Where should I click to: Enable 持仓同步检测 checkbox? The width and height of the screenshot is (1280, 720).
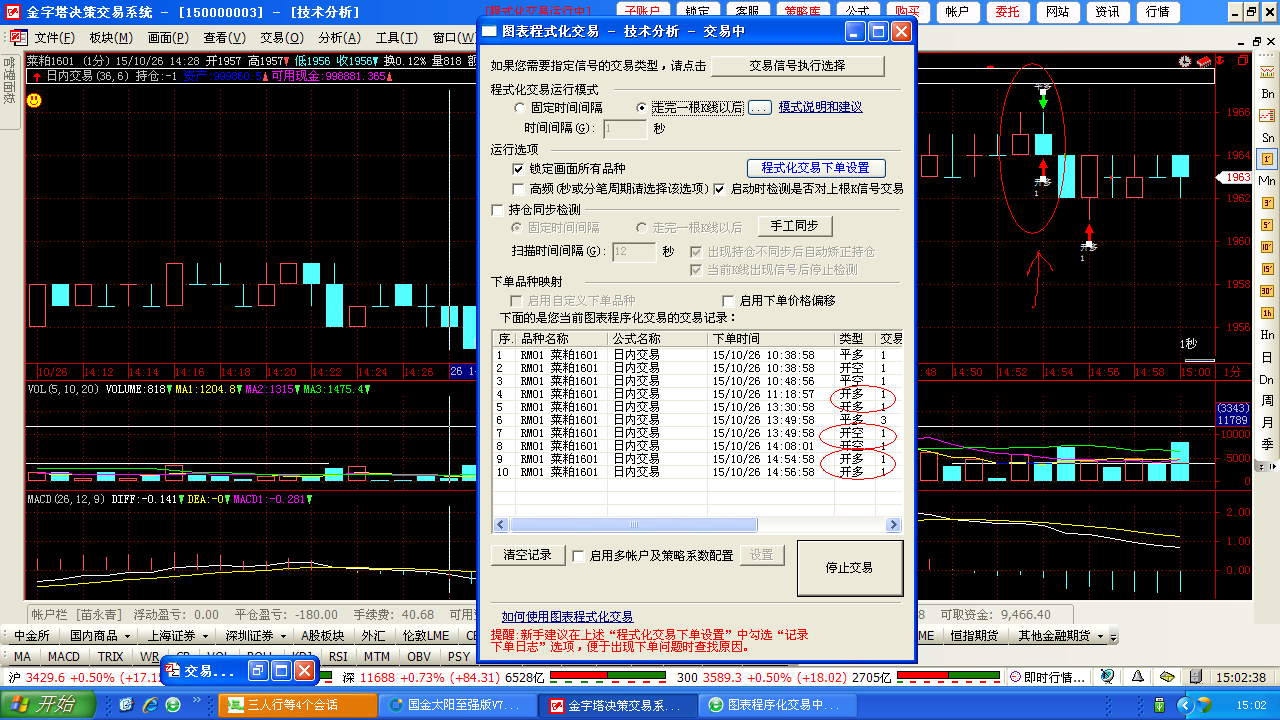click(498, 210)
